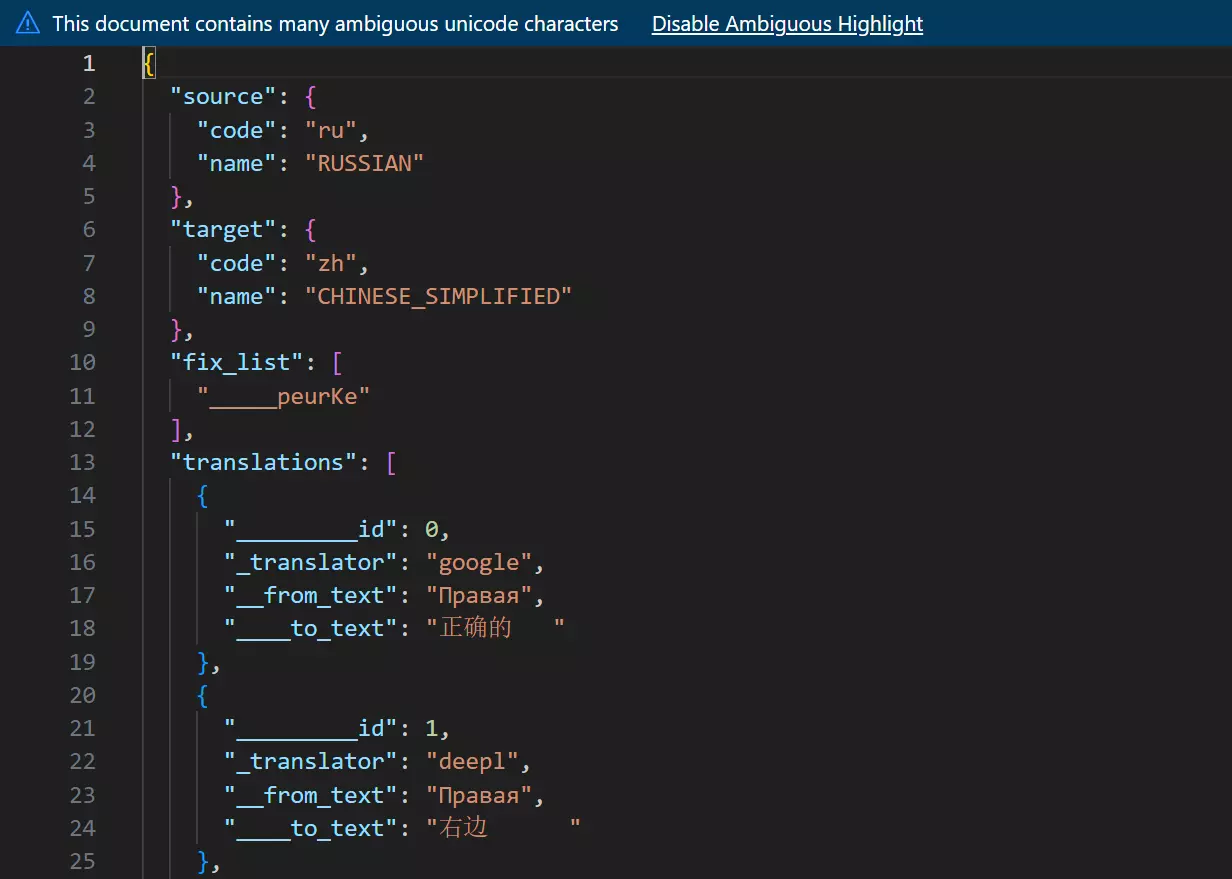This screenshot has width=1232, height=879.
Task: Click the "右边" translation value
Action: [503, 828]
